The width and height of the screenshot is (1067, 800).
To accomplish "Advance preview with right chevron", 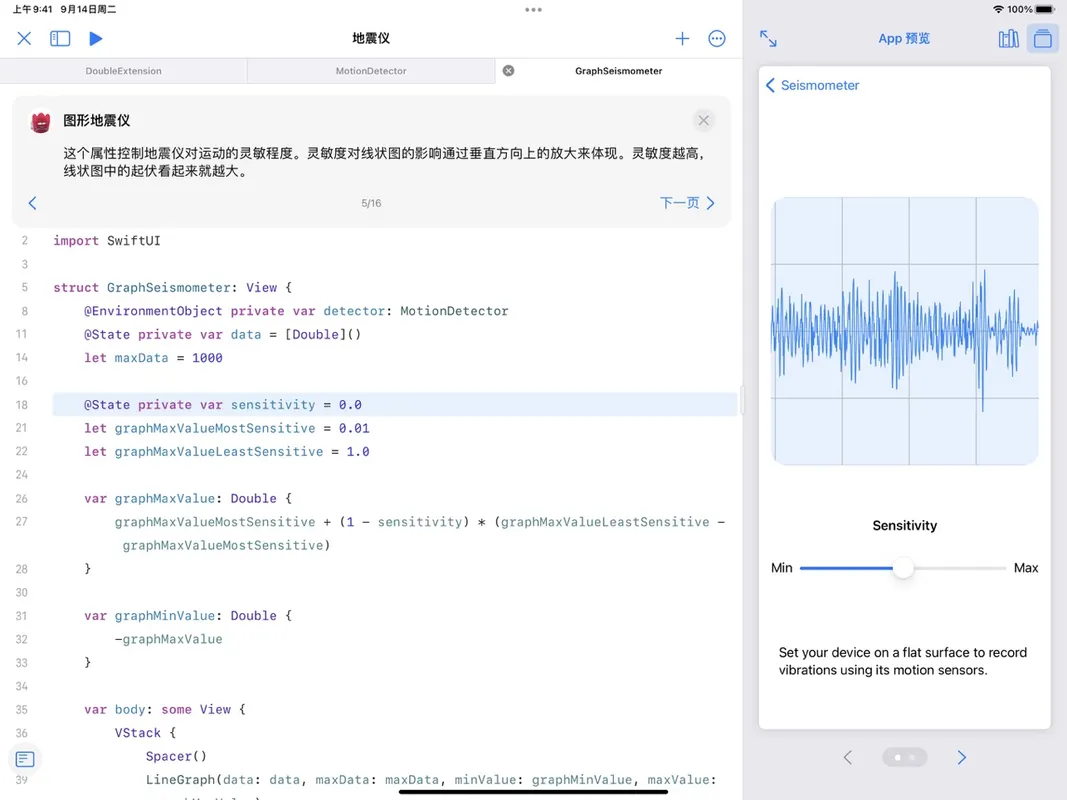I will pyautogui.click(x=961, y=758).
